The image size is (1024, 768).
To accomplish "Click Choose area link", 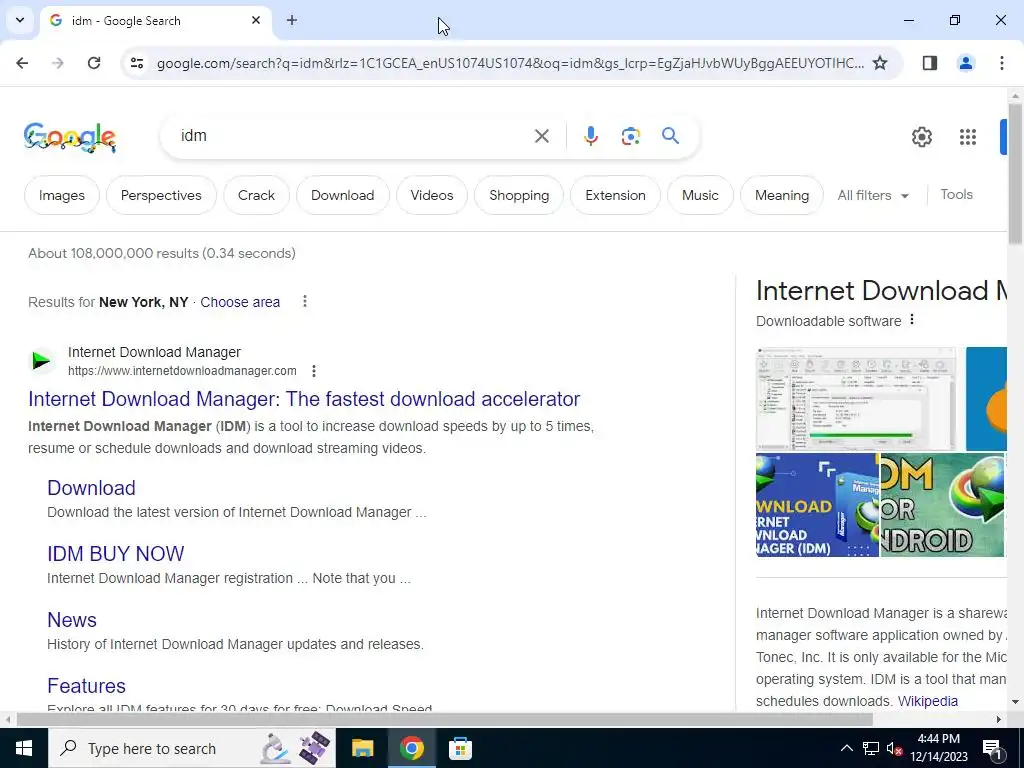I will click(240, 302).
